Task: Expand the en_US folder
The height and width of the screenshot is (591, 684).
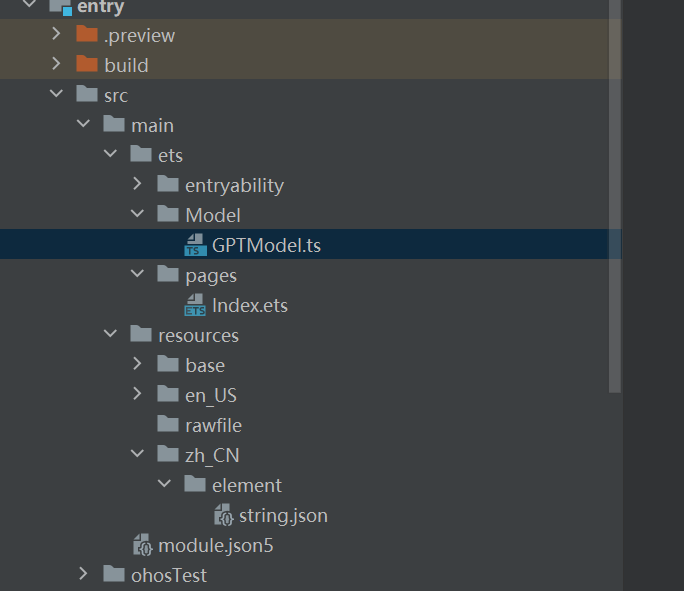Action: tap(137, 394)
